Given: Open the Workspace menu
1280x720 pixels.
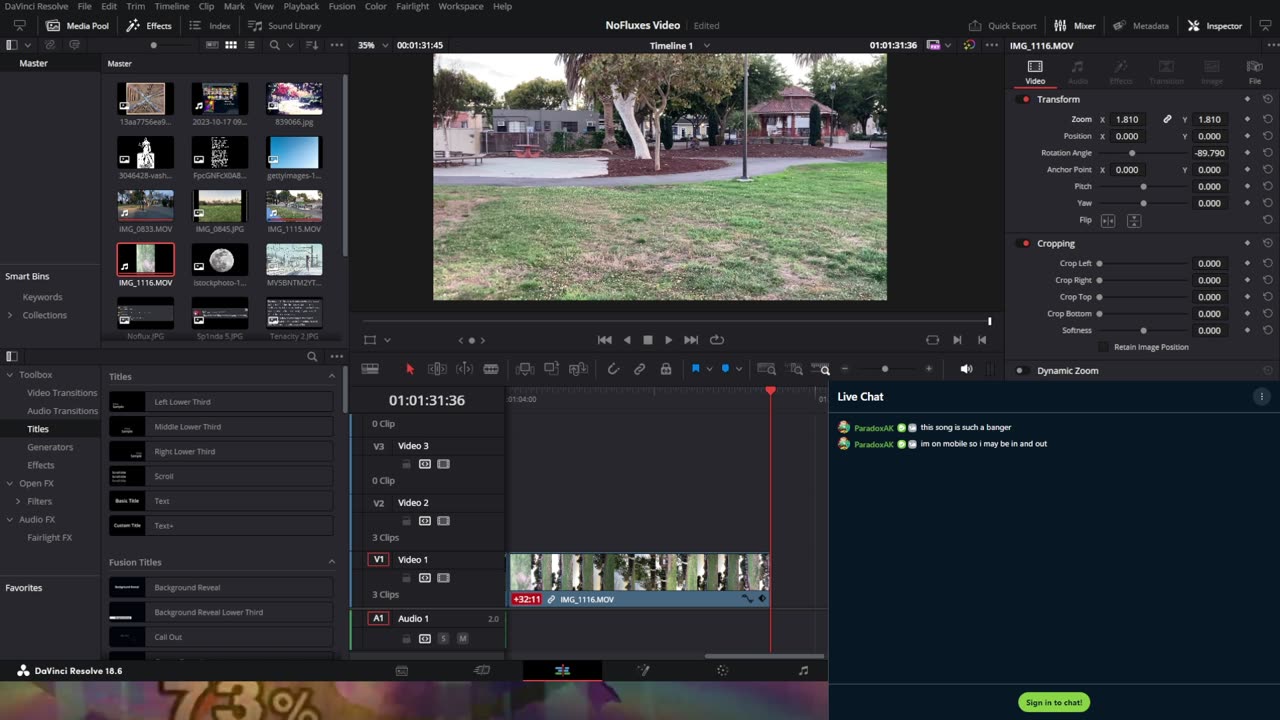Looking at the screenshot, I should click(x=461, y=6).
